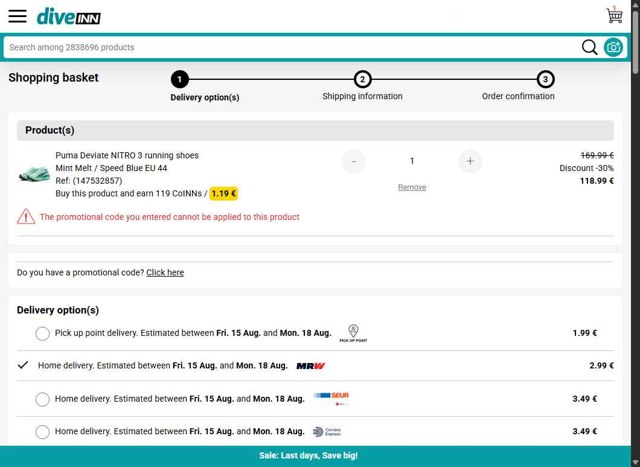
Task: Click the magnifying glass search icon
Action: click(589, 47)
